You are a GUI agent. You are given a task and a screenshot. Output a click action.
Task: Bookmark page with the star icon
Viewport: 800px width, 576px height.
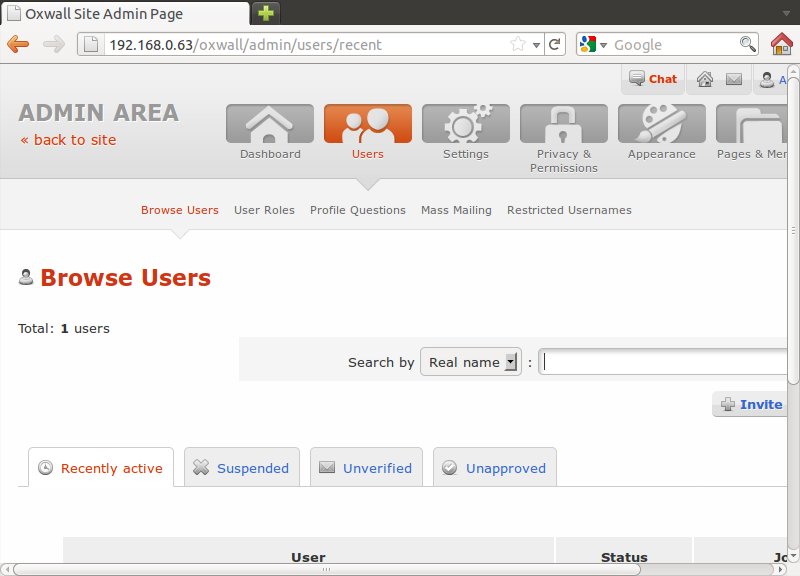tap(518, 44)
